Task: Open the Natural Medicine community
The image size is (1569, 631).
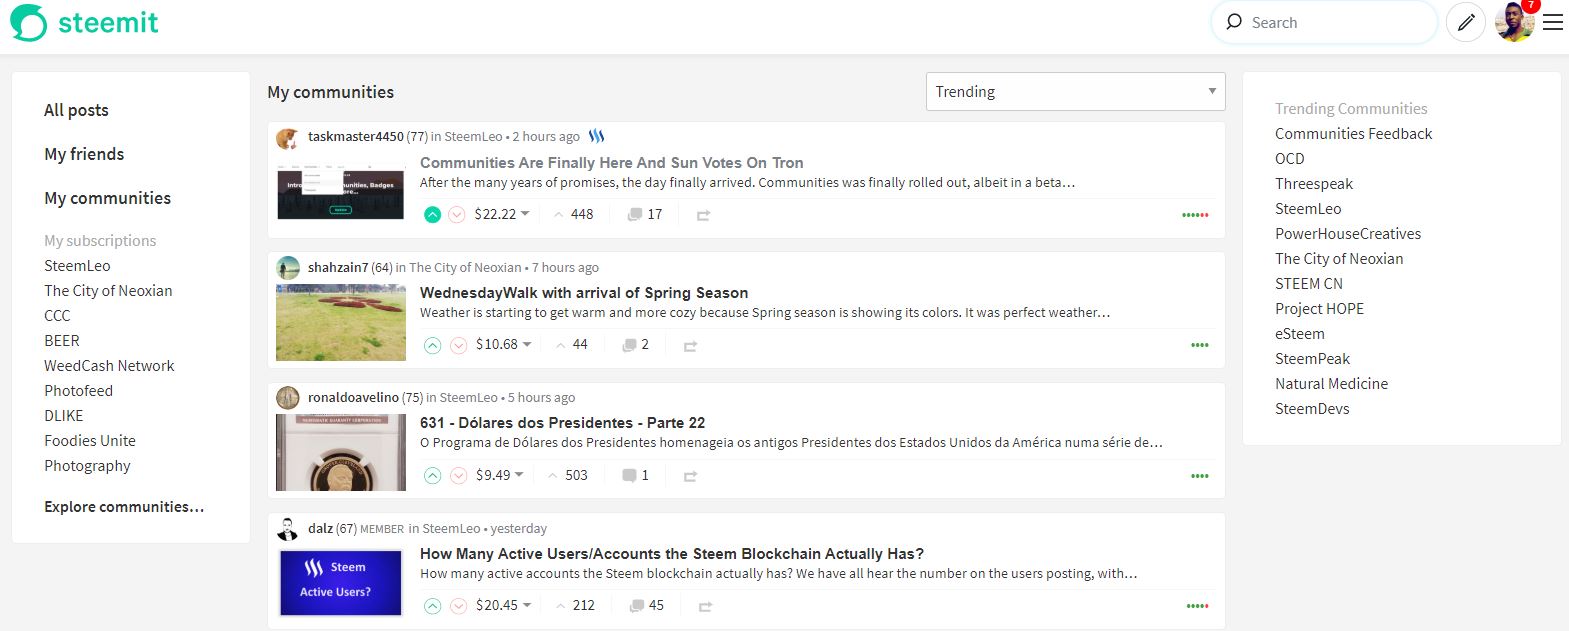Action: coord(1331,384)
